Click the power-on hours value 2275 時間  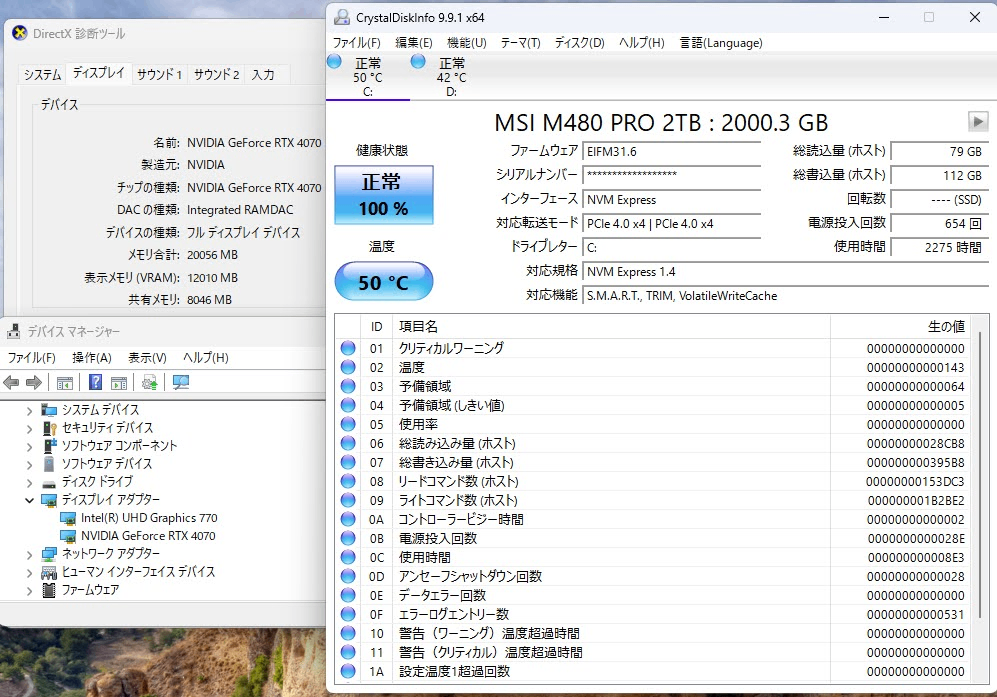click(x=940, y=247)
